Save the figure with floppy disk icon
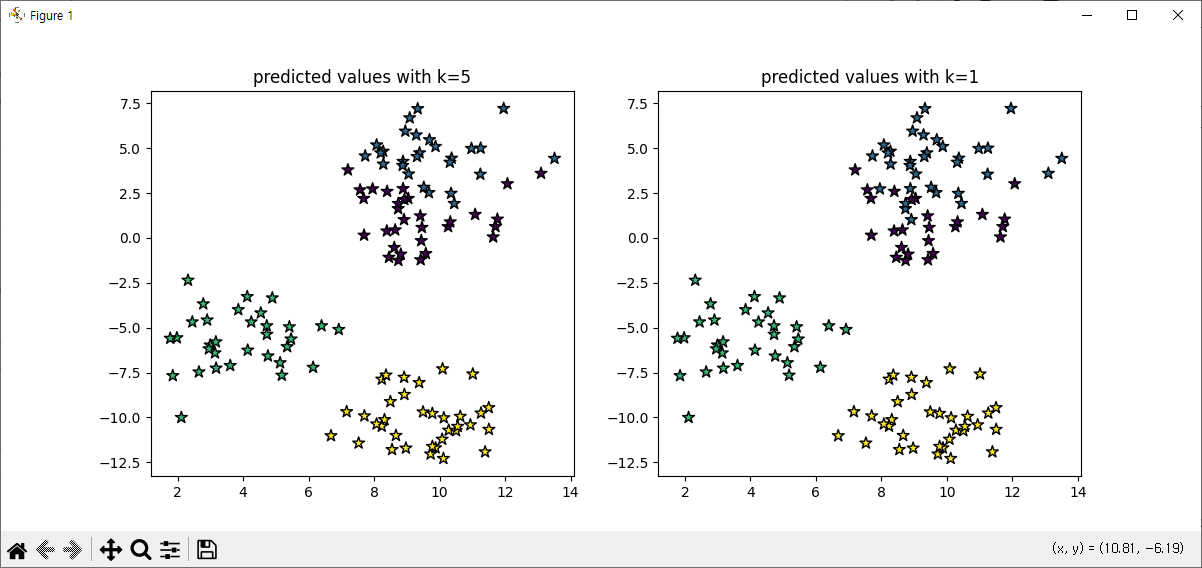This screenshot has width=1202, height=568. 207,549
